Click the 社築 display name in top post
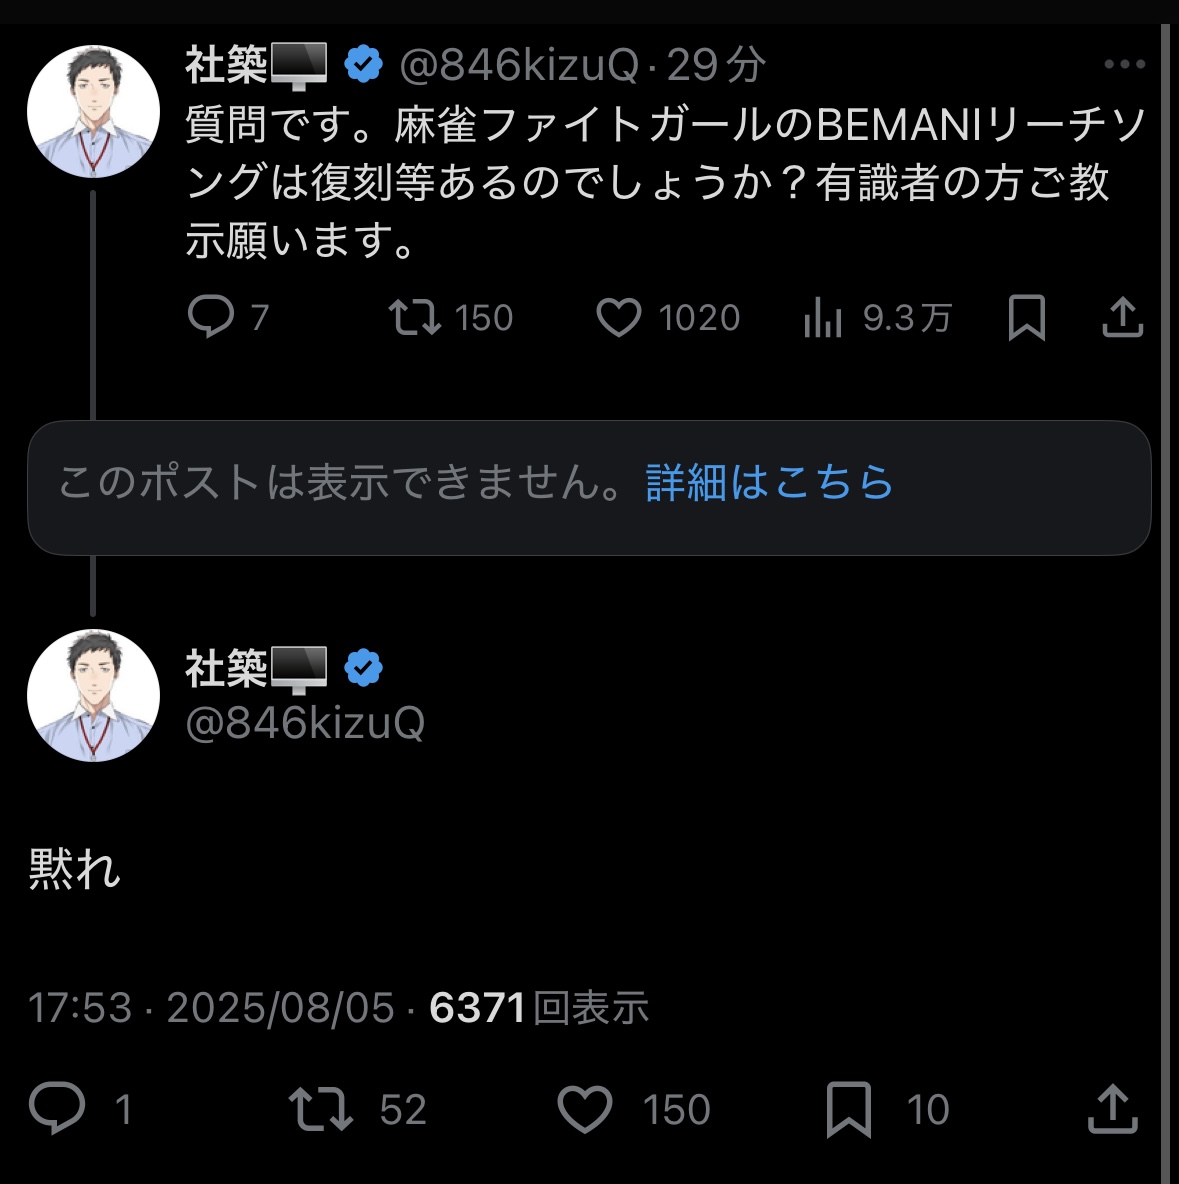Screen dimensions: 1179x1184 click(226, 66)
